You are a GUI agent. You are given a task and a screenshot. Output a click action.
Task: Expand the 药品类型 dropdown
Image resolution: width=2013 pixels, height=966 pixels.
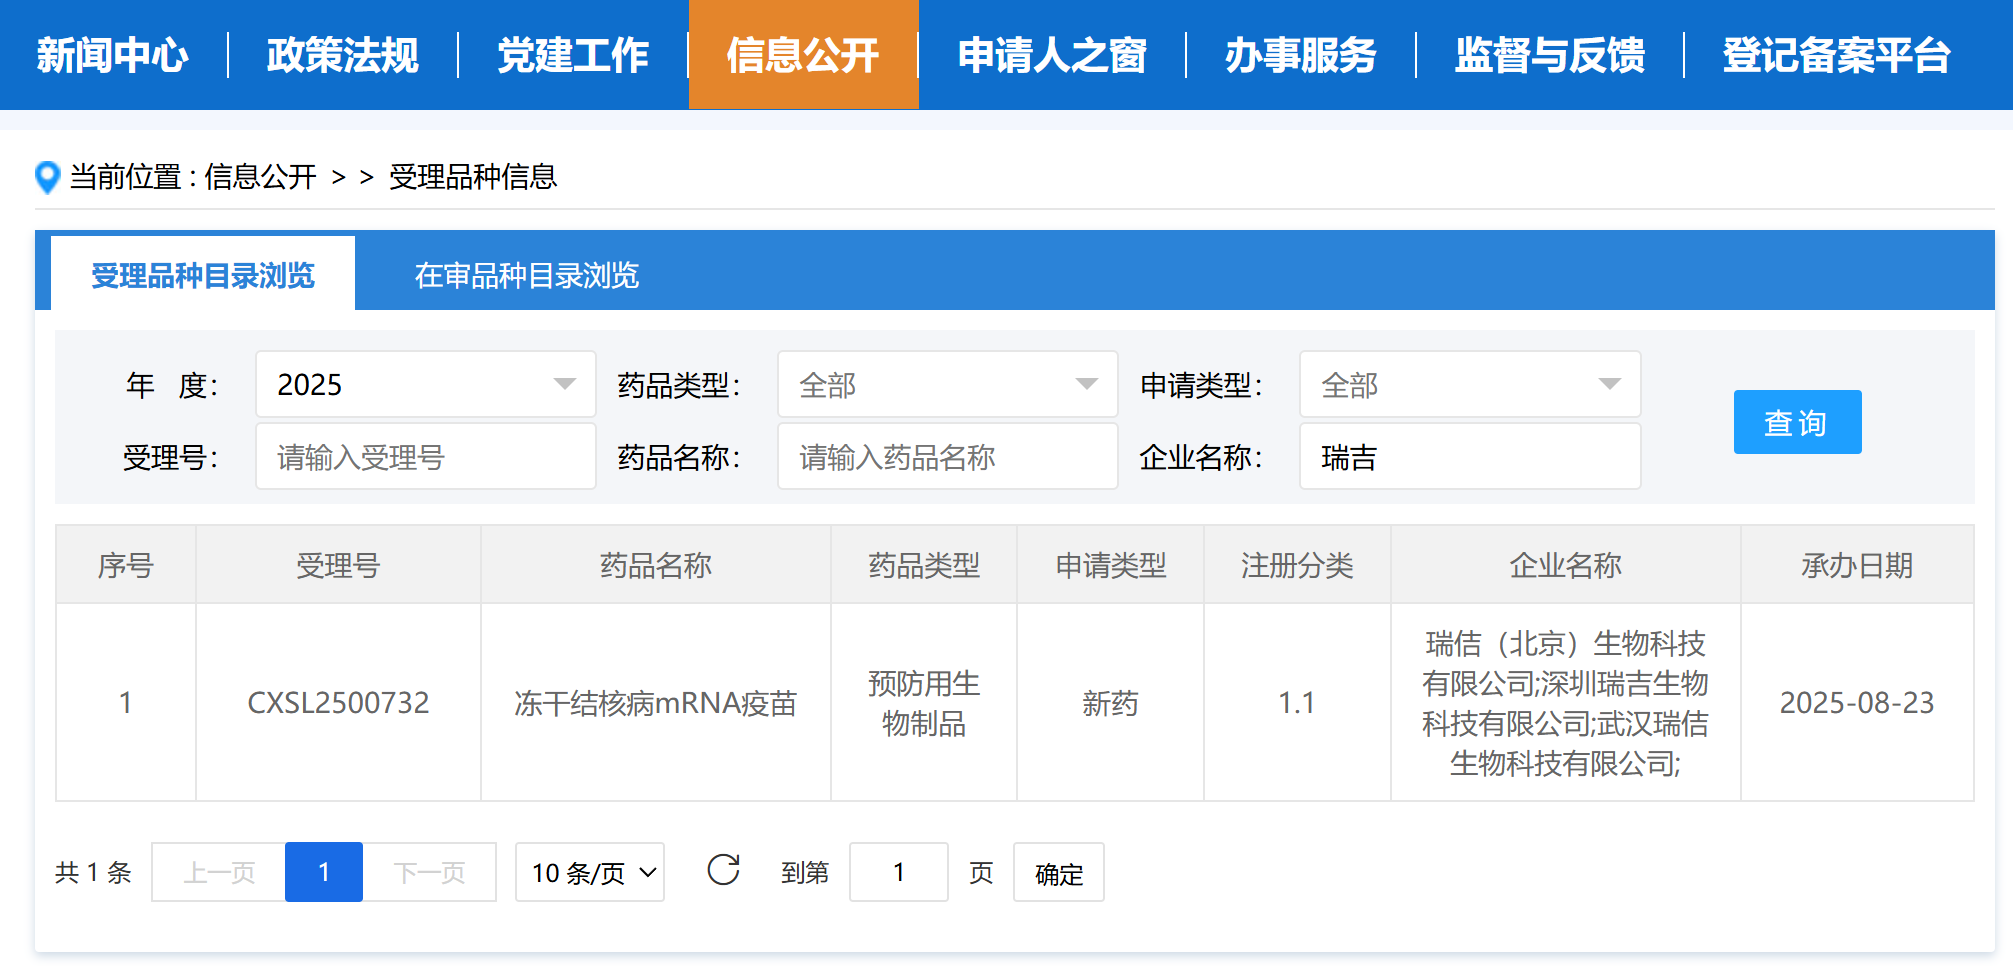(947, 384)
